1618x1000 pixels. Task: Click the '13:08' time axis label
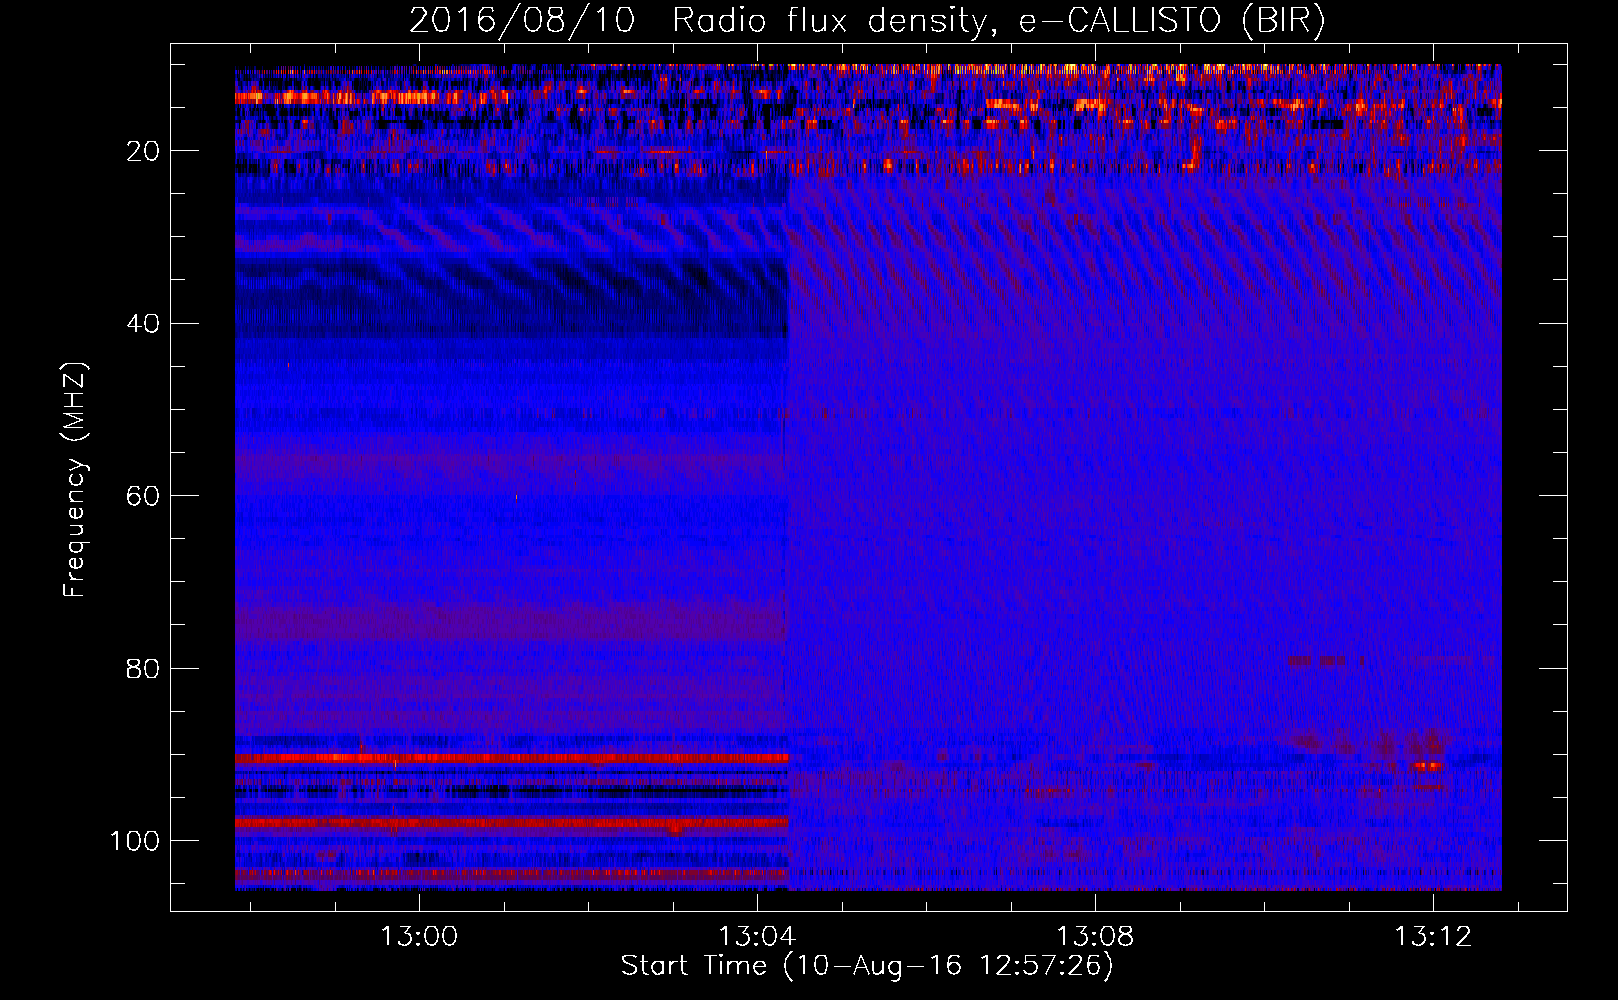tap(1095, 936)
